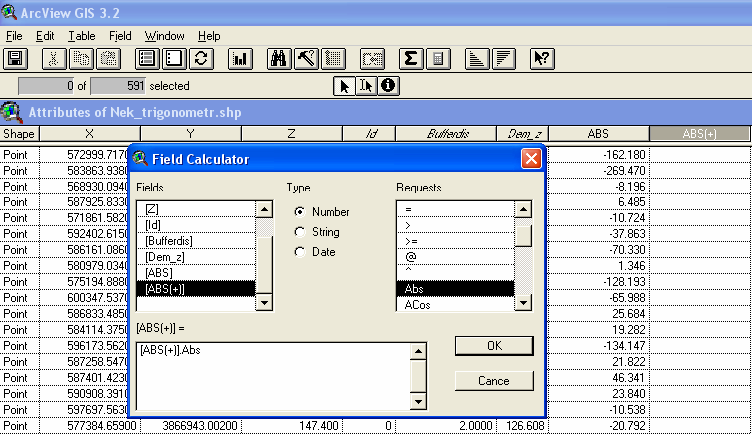Click the Sort Descending icon
The height and width of the screenshot is (434, 752).
tap(504, 59)
